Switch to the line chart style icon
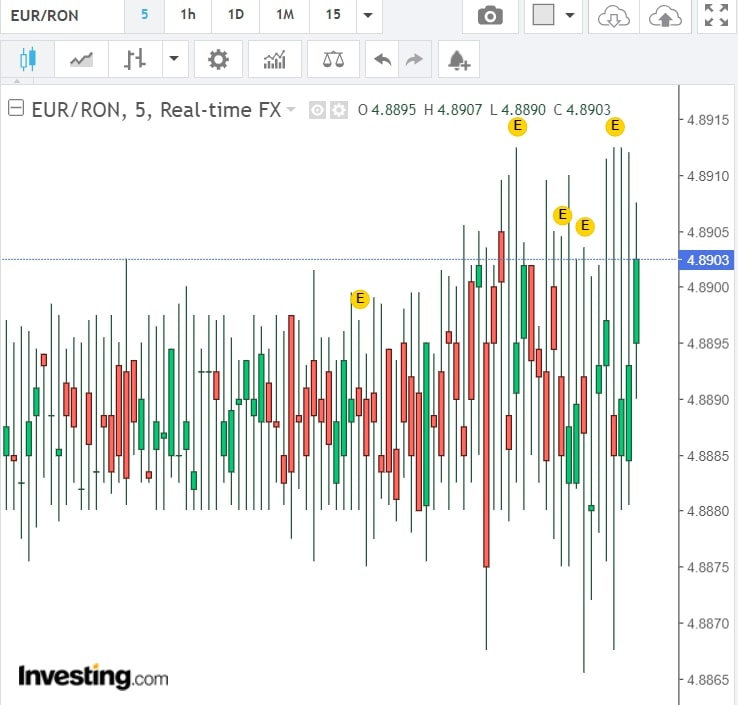Screen dimensions: 738x705 [x=81, y=60]
